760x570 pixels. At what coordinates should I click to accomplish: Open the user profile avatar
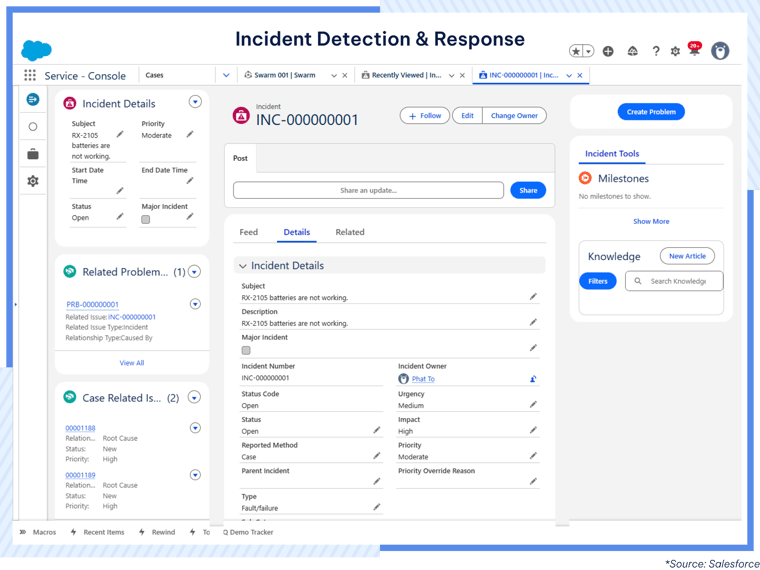point(720,50)
